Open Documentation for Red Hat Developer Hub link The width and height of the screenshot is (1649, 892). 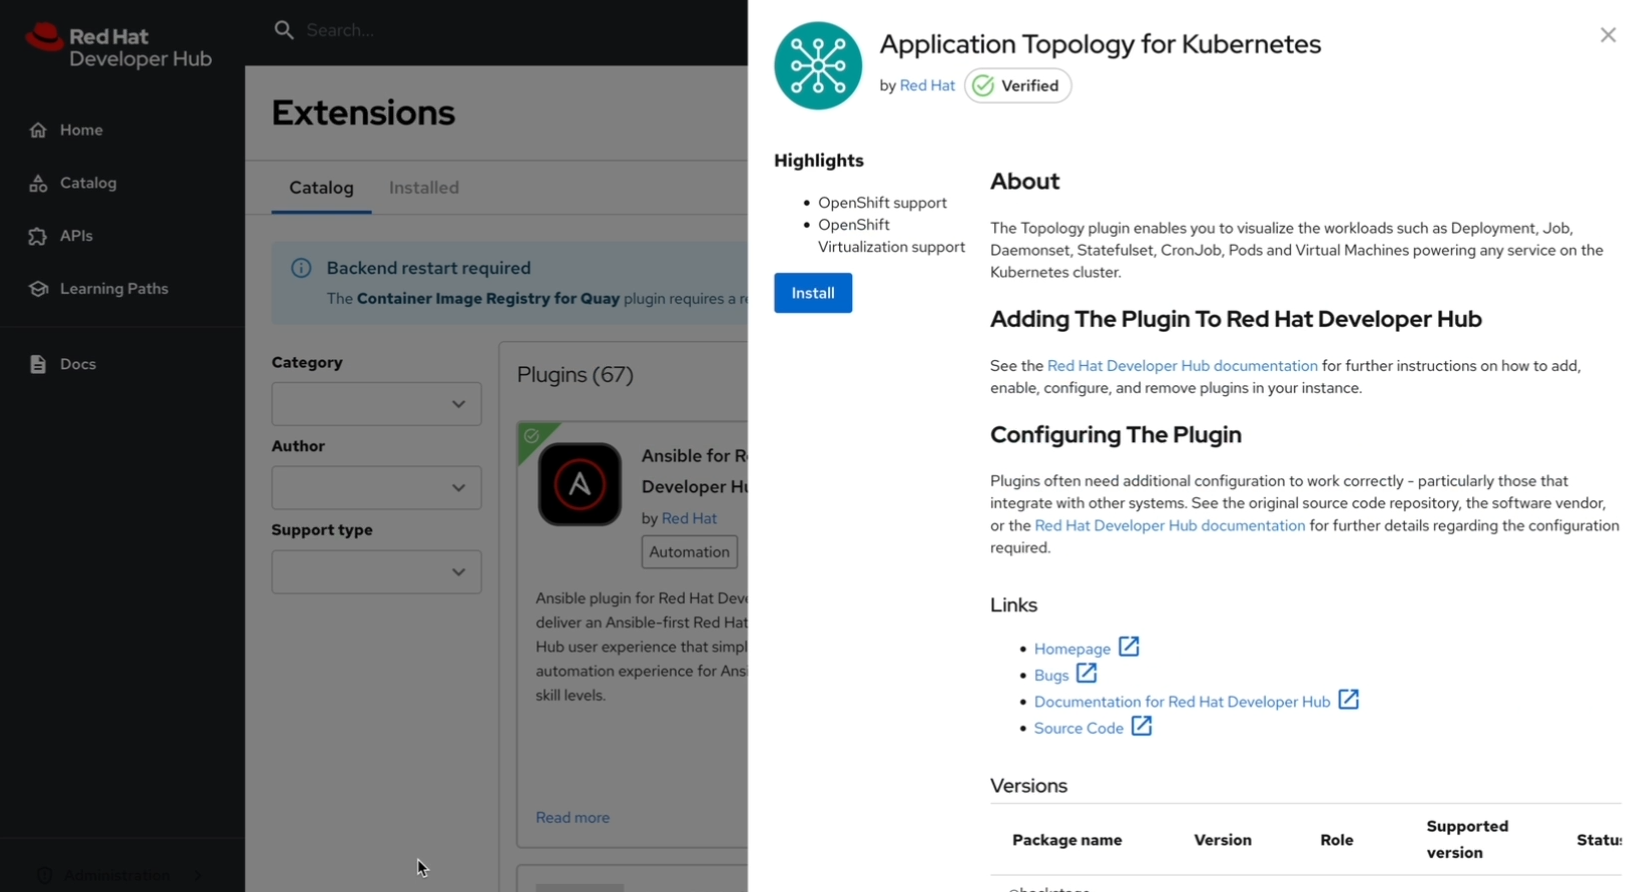click(1181, 702)
